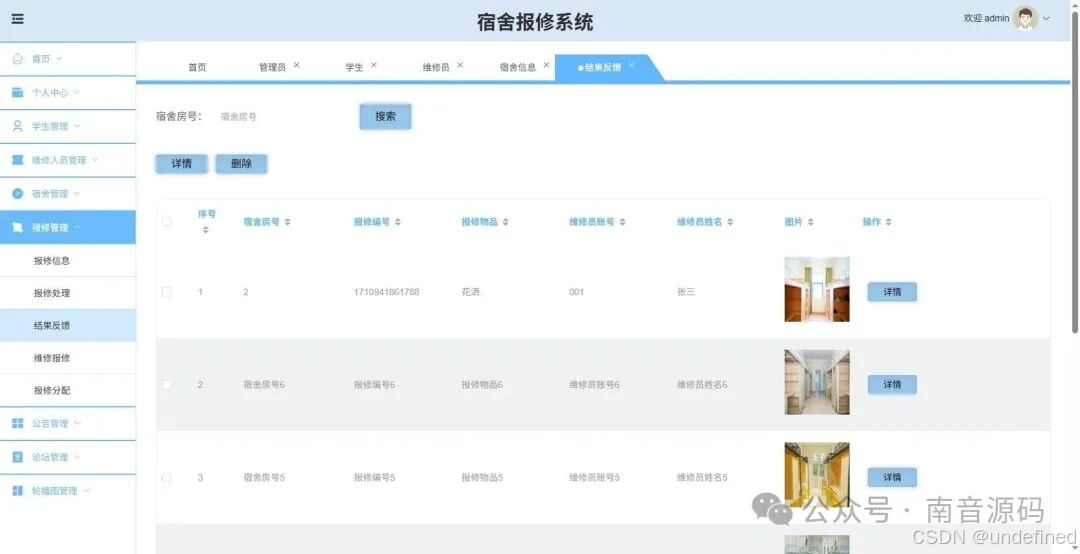Open 详情 for row 报修编号6
Screen dimensions: 1080x554
[892, 384]
